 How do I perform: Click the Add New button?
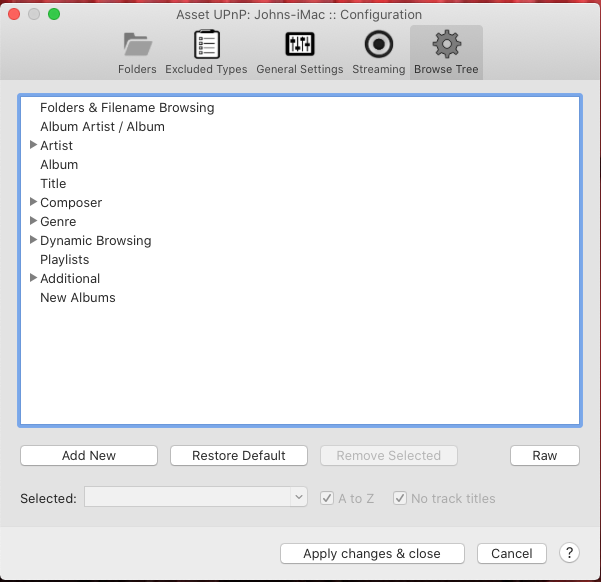point(89,455)
